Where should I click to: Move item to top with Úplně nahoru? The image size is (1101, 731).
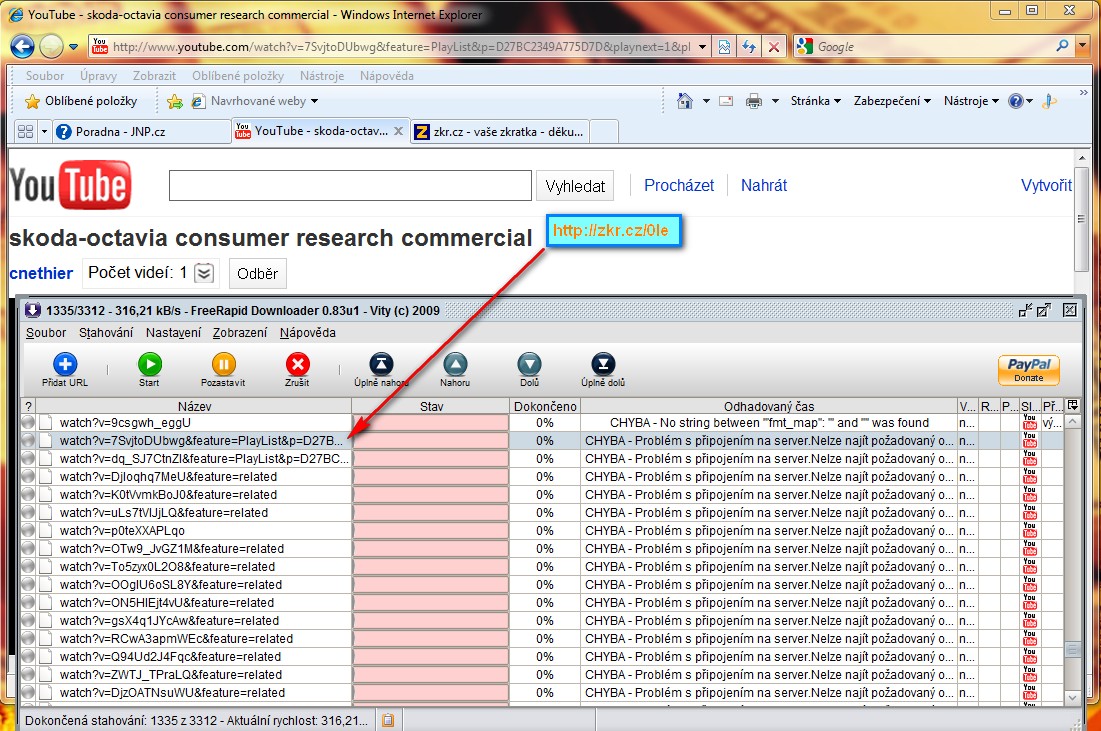tap(381, 364)
